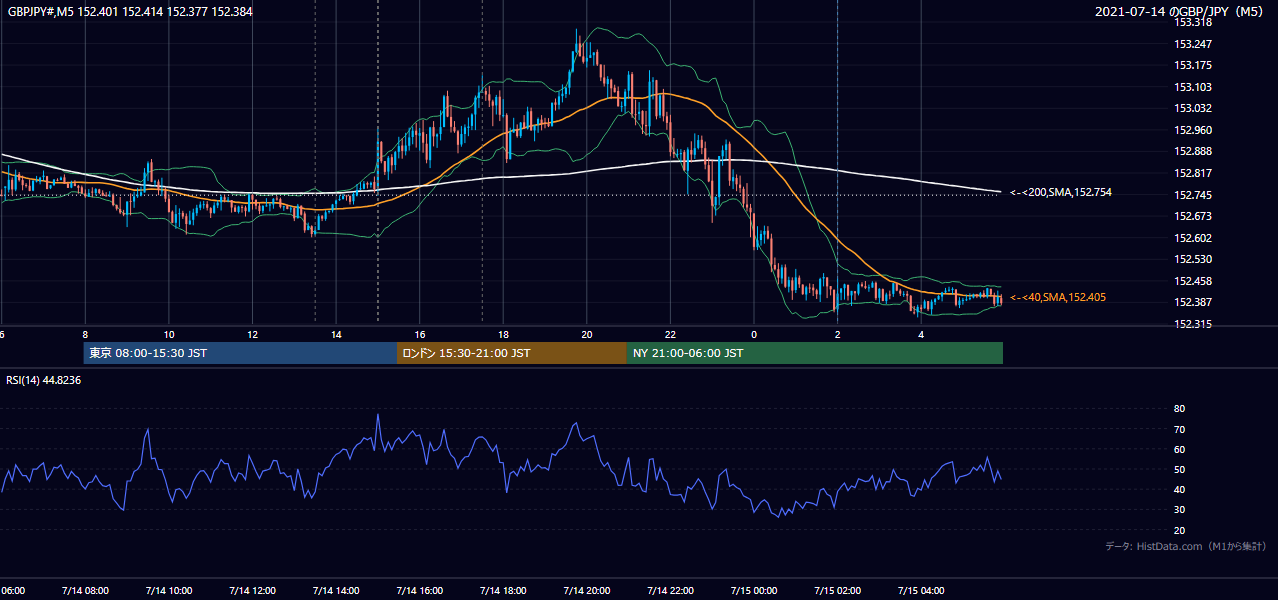1278x600 pixels.
Task: Click hour tick 16 under the price chart
Action: (420, 335)
